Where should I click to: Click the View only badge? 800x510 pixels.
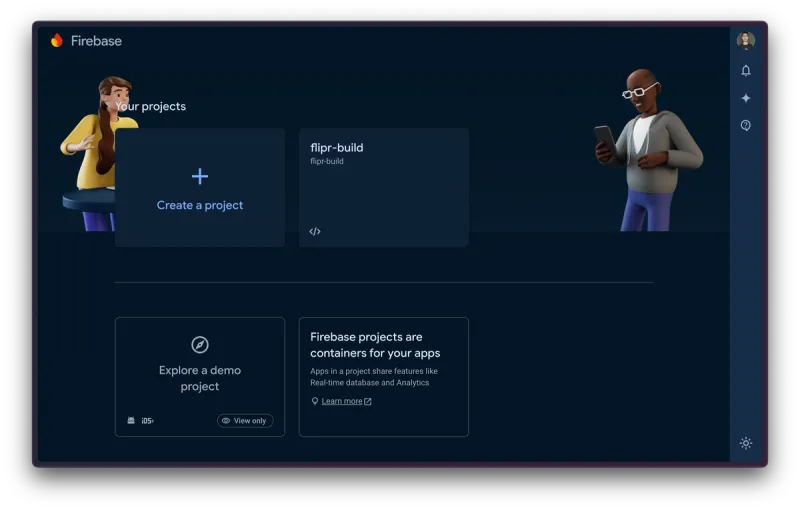point(245,421)
